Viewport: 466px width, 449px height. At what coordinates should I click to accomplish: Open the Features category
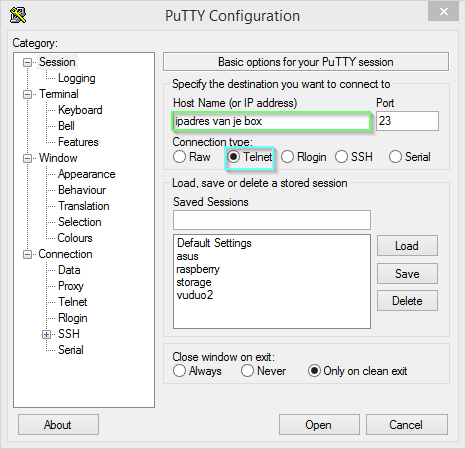click(78, 142)
